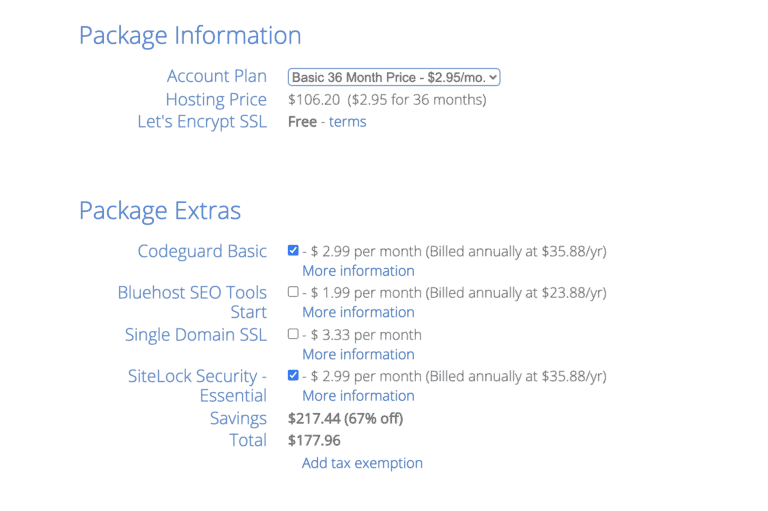Image resolution: width=768 pixels, height=511 pixels.
Task: Show More information for SiteLock Security
Action: click(358, 396)
